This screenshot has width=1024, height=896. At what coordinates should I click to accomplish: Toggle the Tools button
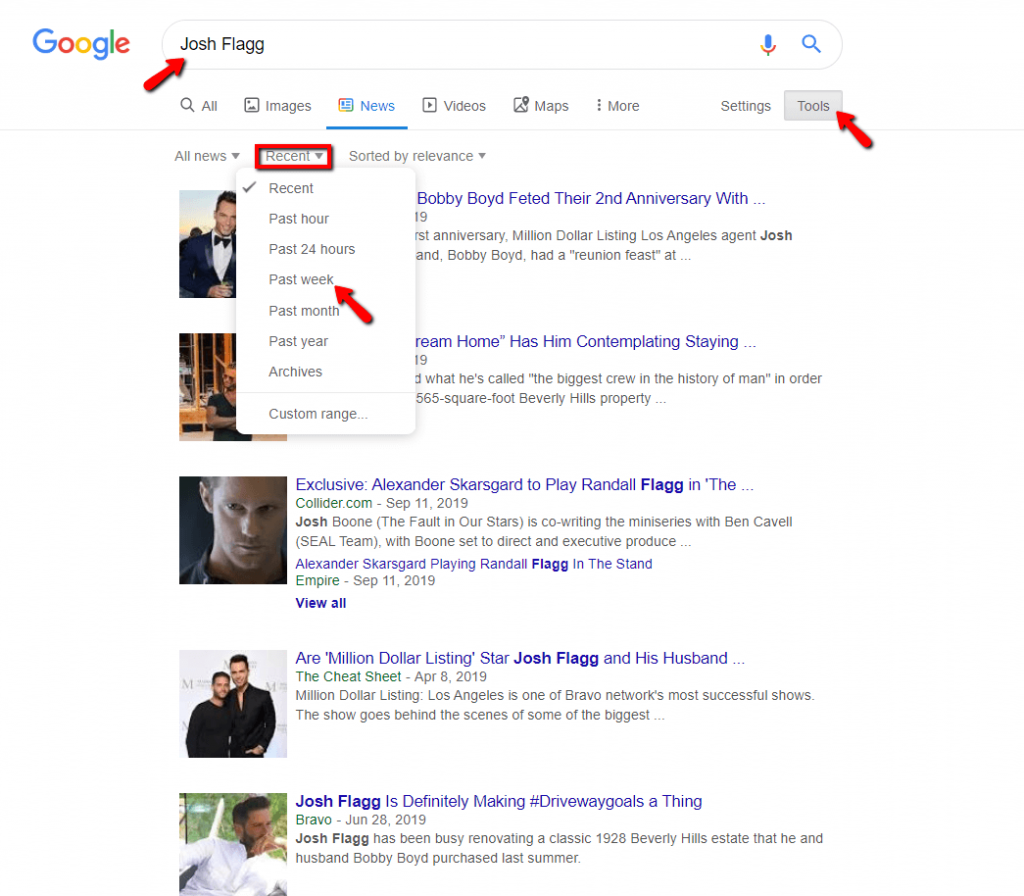pyautogui.click(x=813, y=106)
